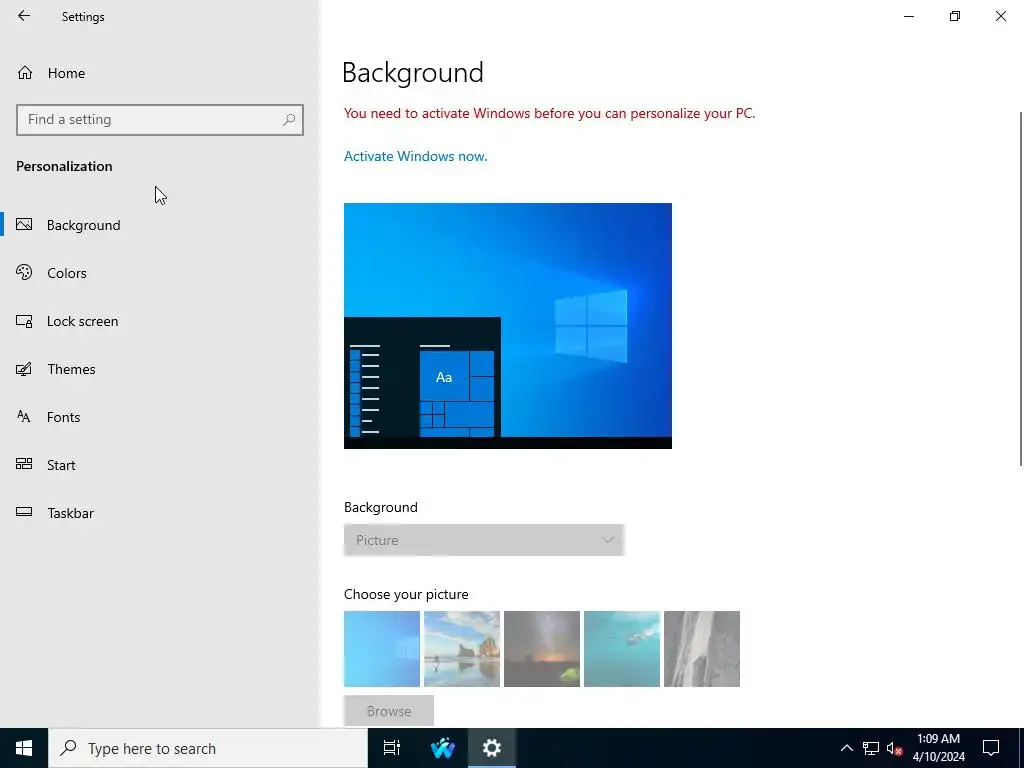Viewport: 1024px width, 768px height.
Task: Click the magnifier icon in Find a setting
Action: 289,120
